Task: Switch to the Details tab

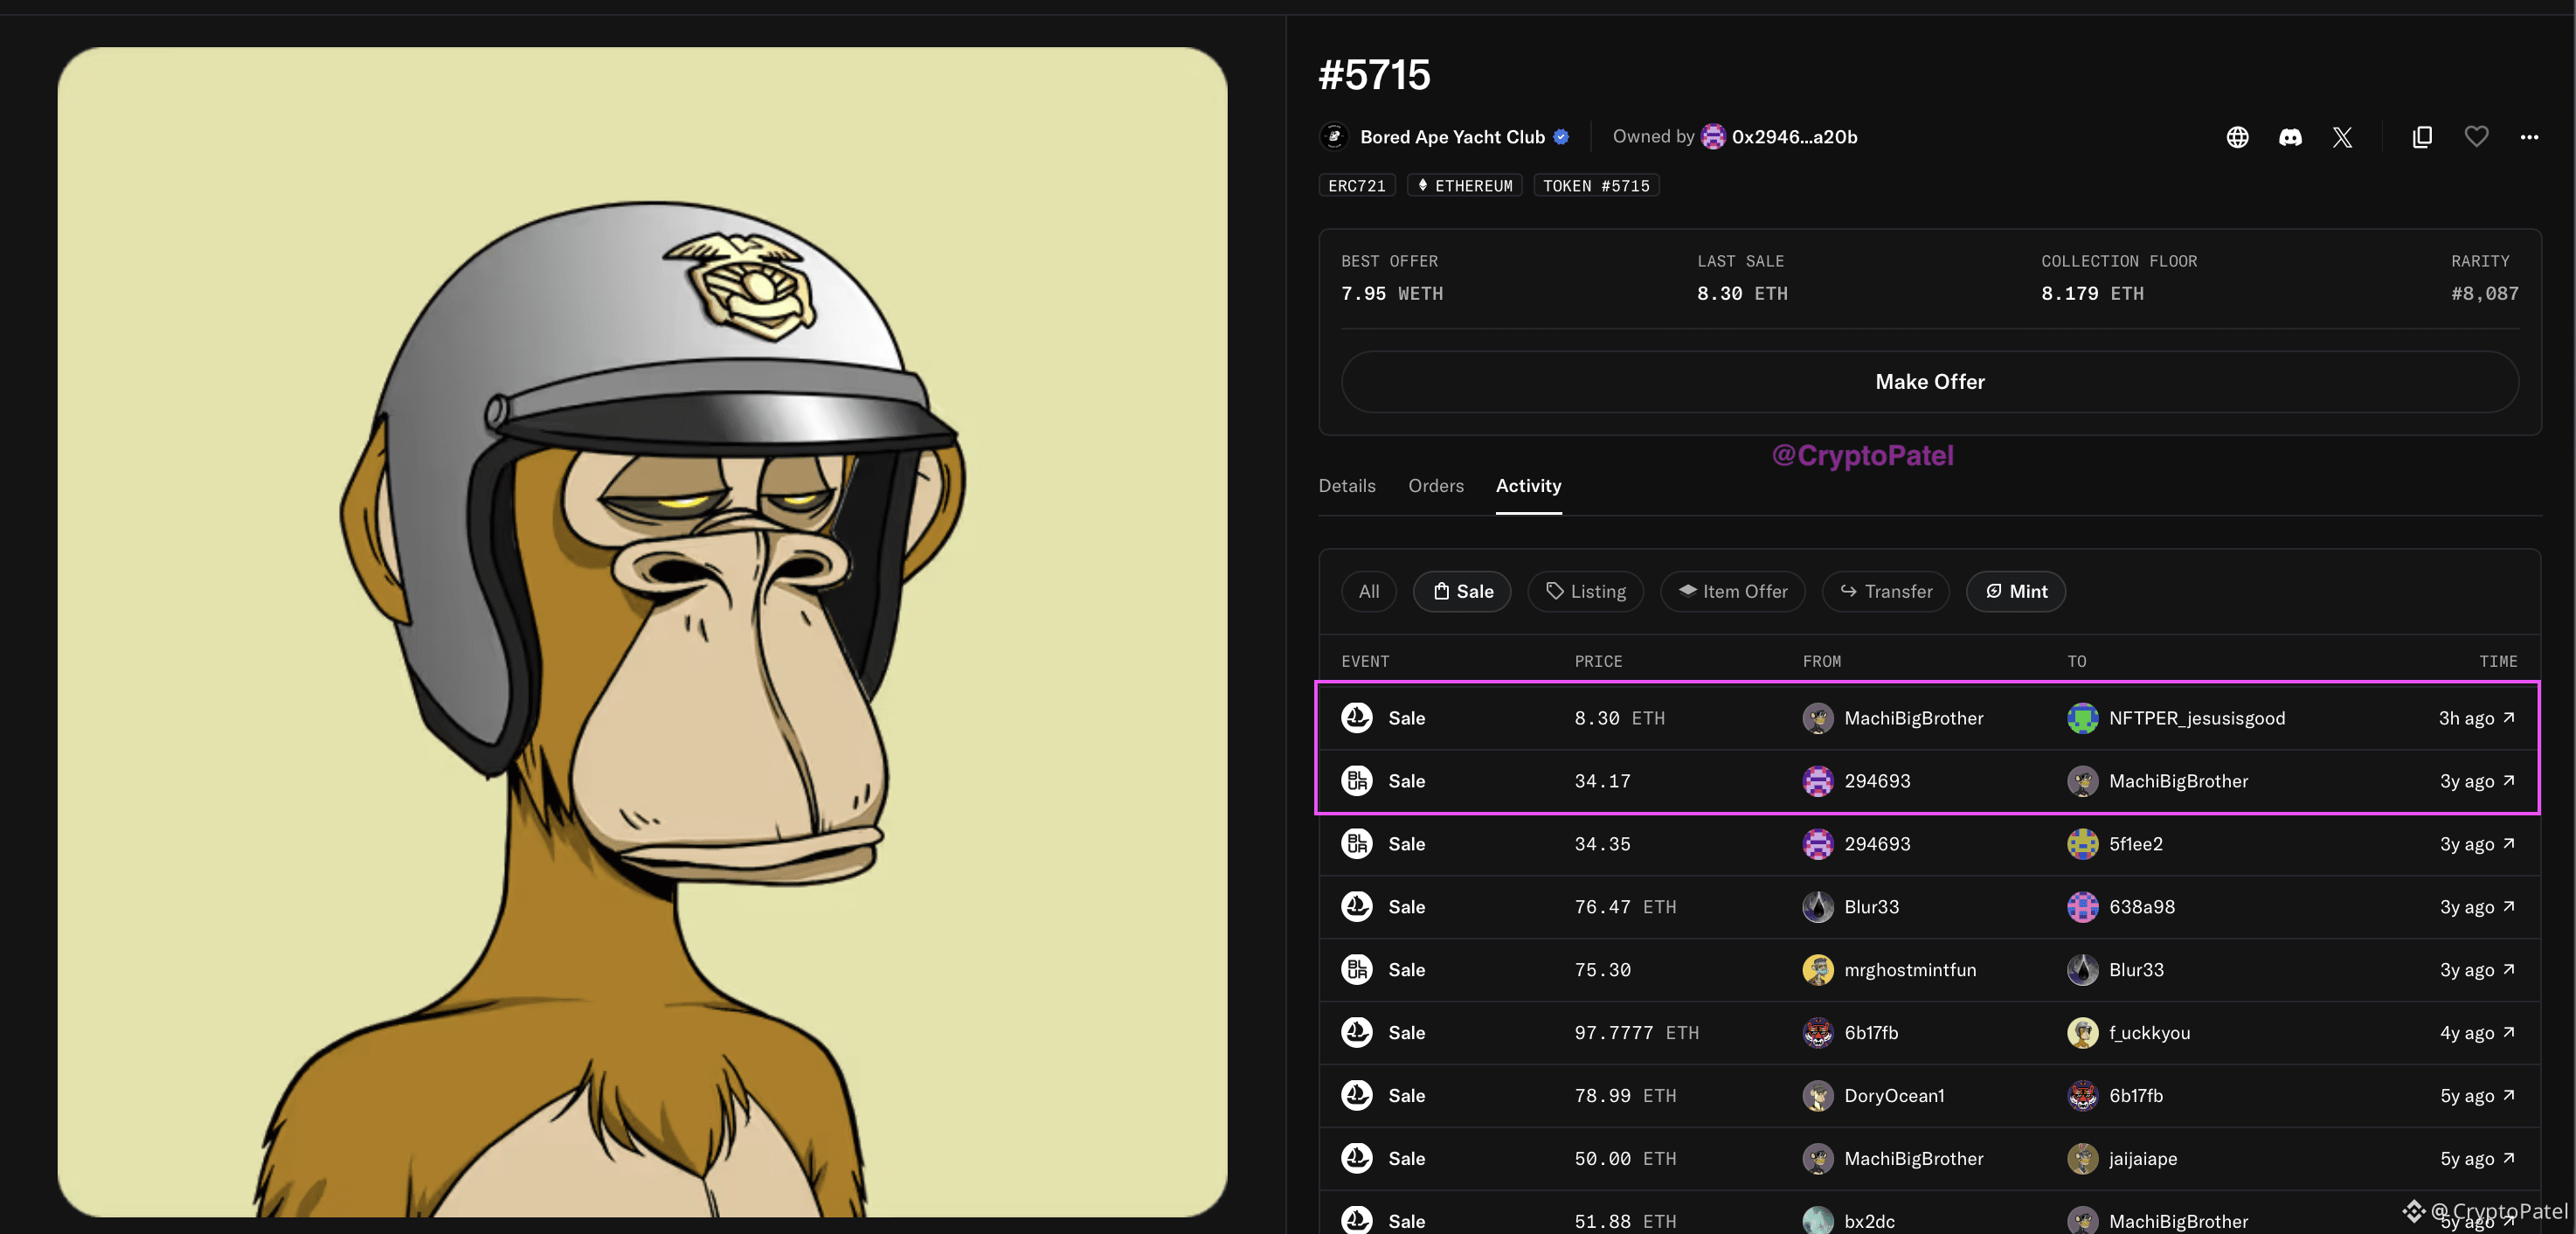Action: [x=1347, y=486]
